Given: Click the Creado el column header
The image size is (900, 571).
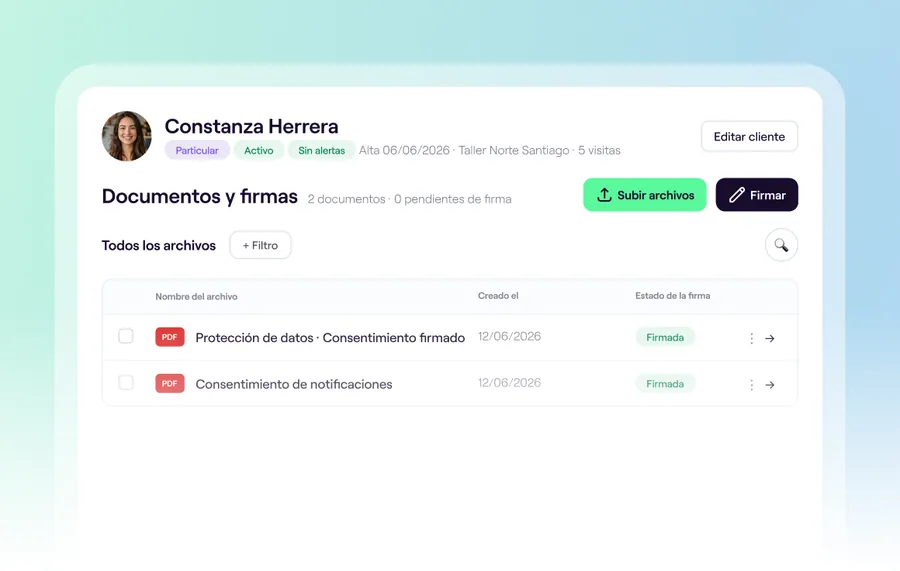Looking at the screenshot, I should [498, 296].
